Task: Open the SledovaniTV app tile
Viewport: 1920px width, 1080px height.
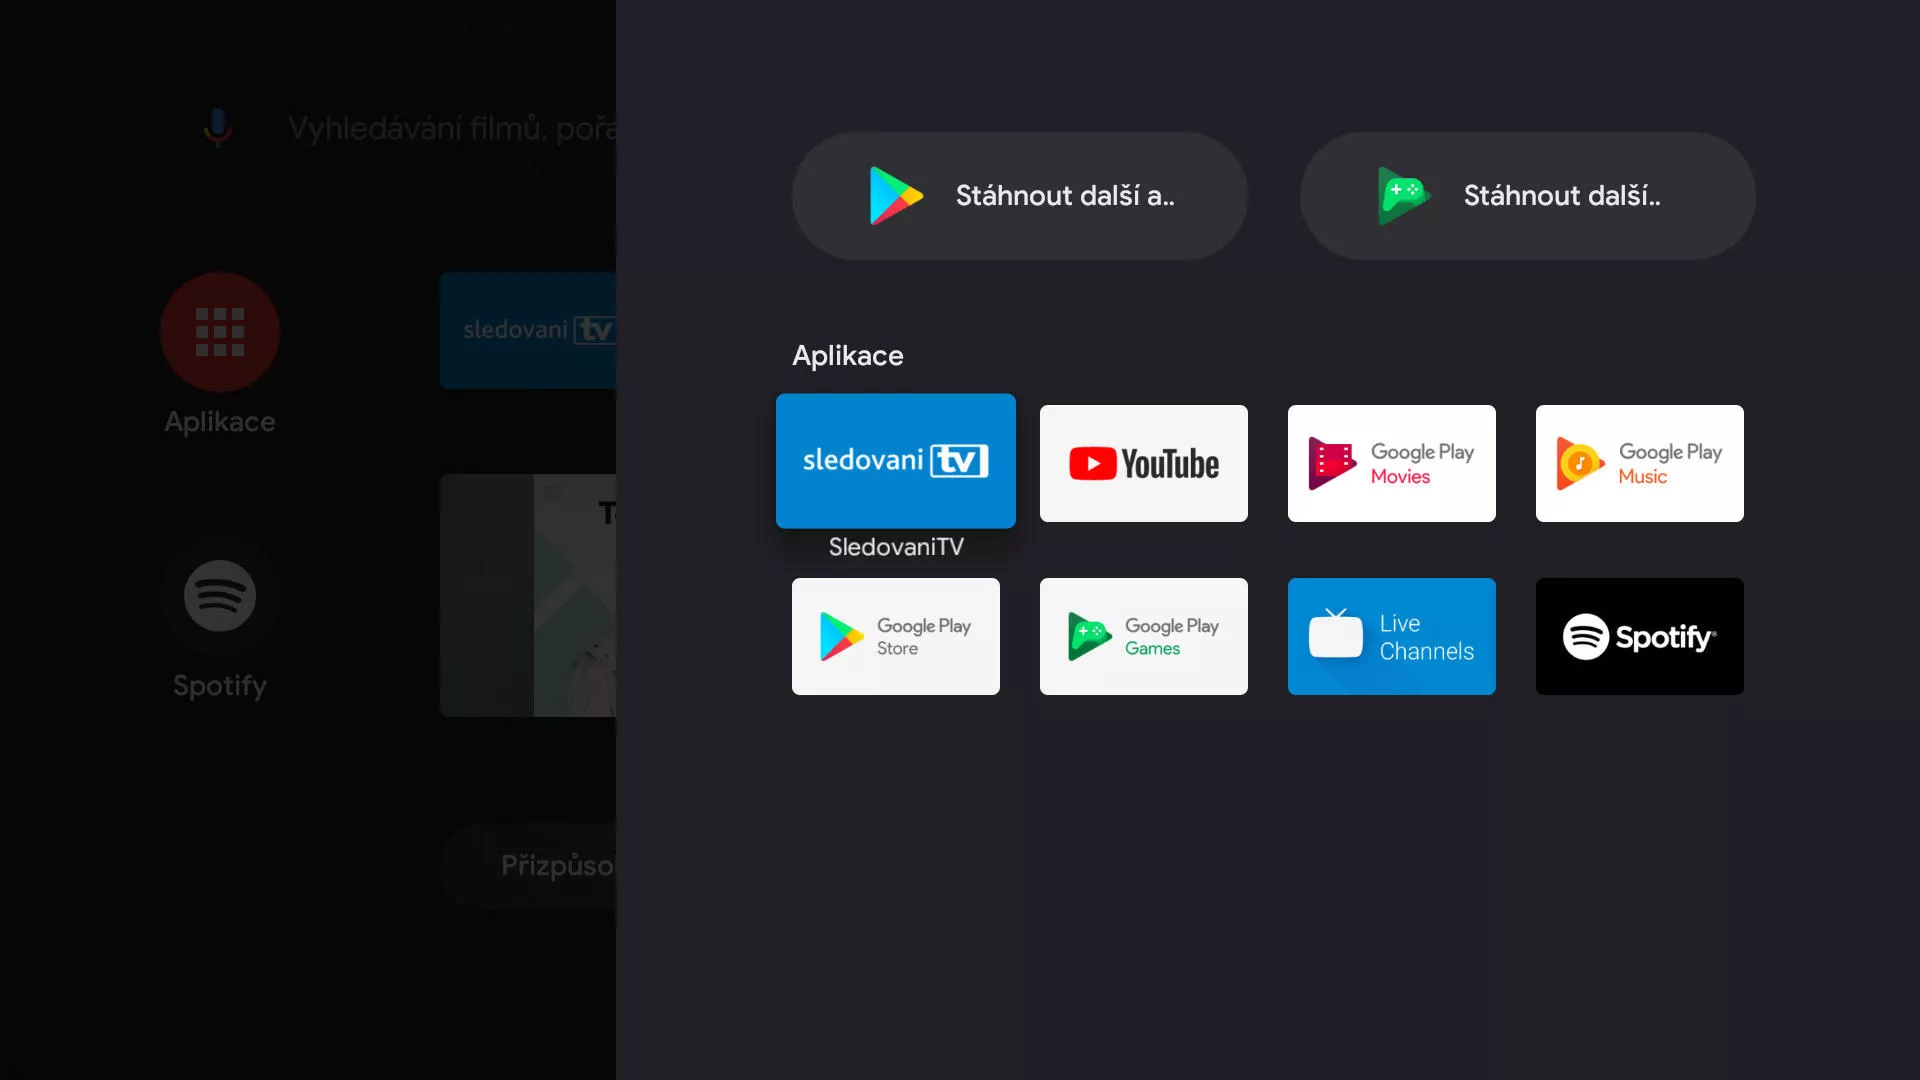Action: 896,461
